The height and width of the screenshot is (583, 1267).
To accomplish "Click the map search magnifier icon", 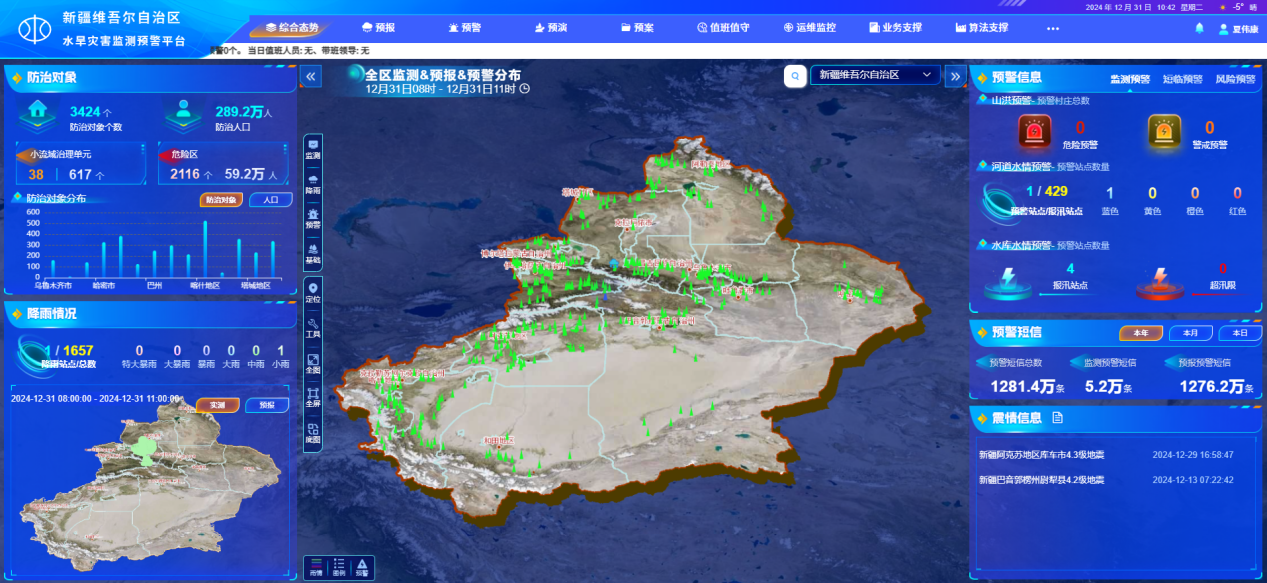I will pyautogui.click(x=795, y=75).
